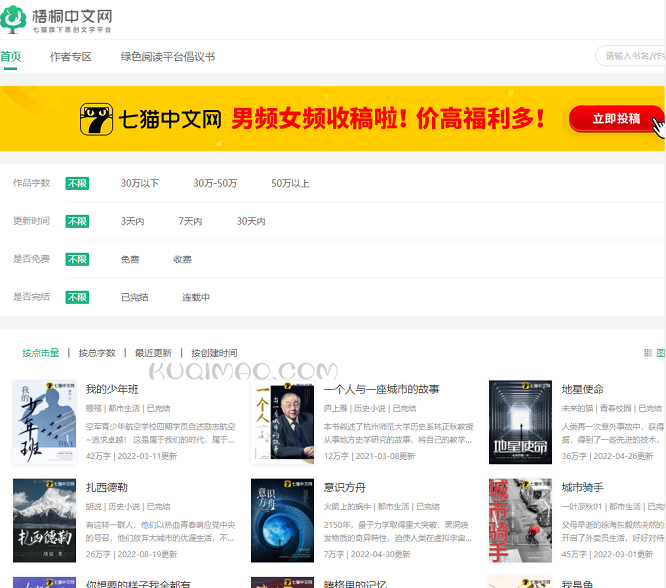Image resolution: width=666 pixels, height=588 pixels.
Task: Filter updates within 3天内
Action: pyautogui.click(x=133, y=221)
